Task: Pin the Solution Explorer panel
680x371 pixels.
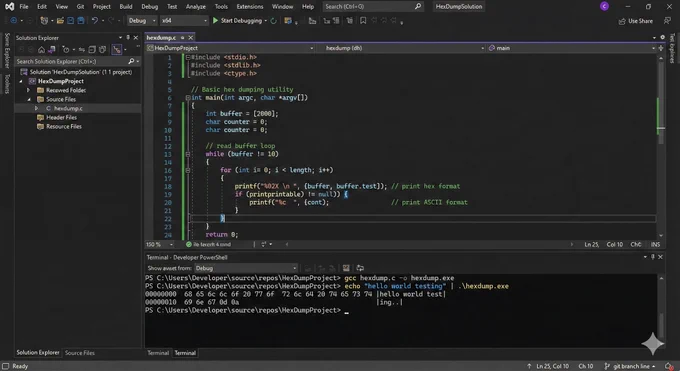Action: [x=128, y=38]
